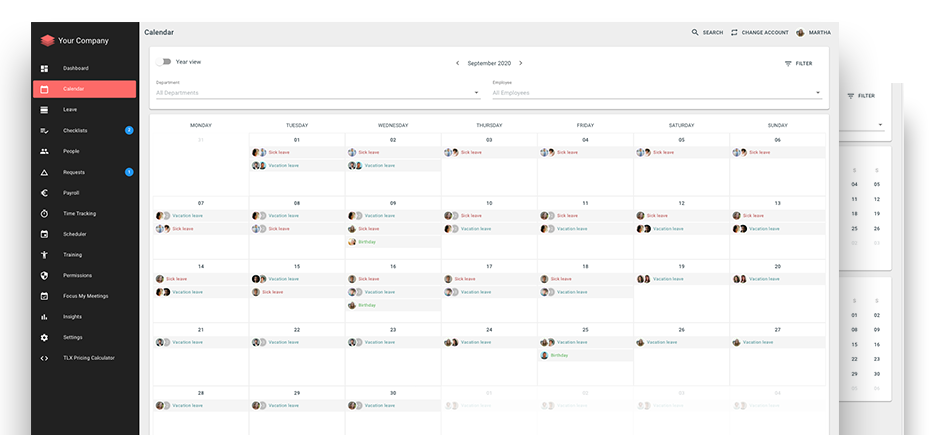
Task: Open Dashboard menu item
Action: [84, 68]
